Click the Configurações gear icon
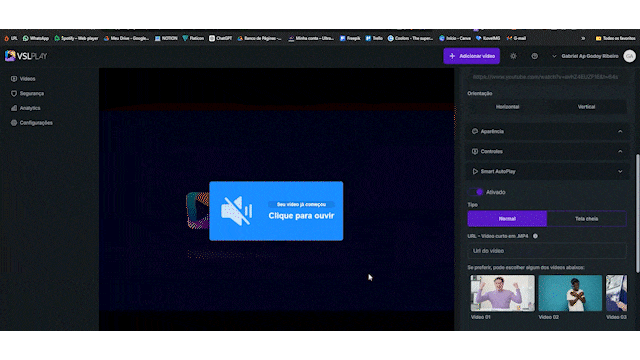This screenshot has width=640, height=360. [x=14, y=123]
